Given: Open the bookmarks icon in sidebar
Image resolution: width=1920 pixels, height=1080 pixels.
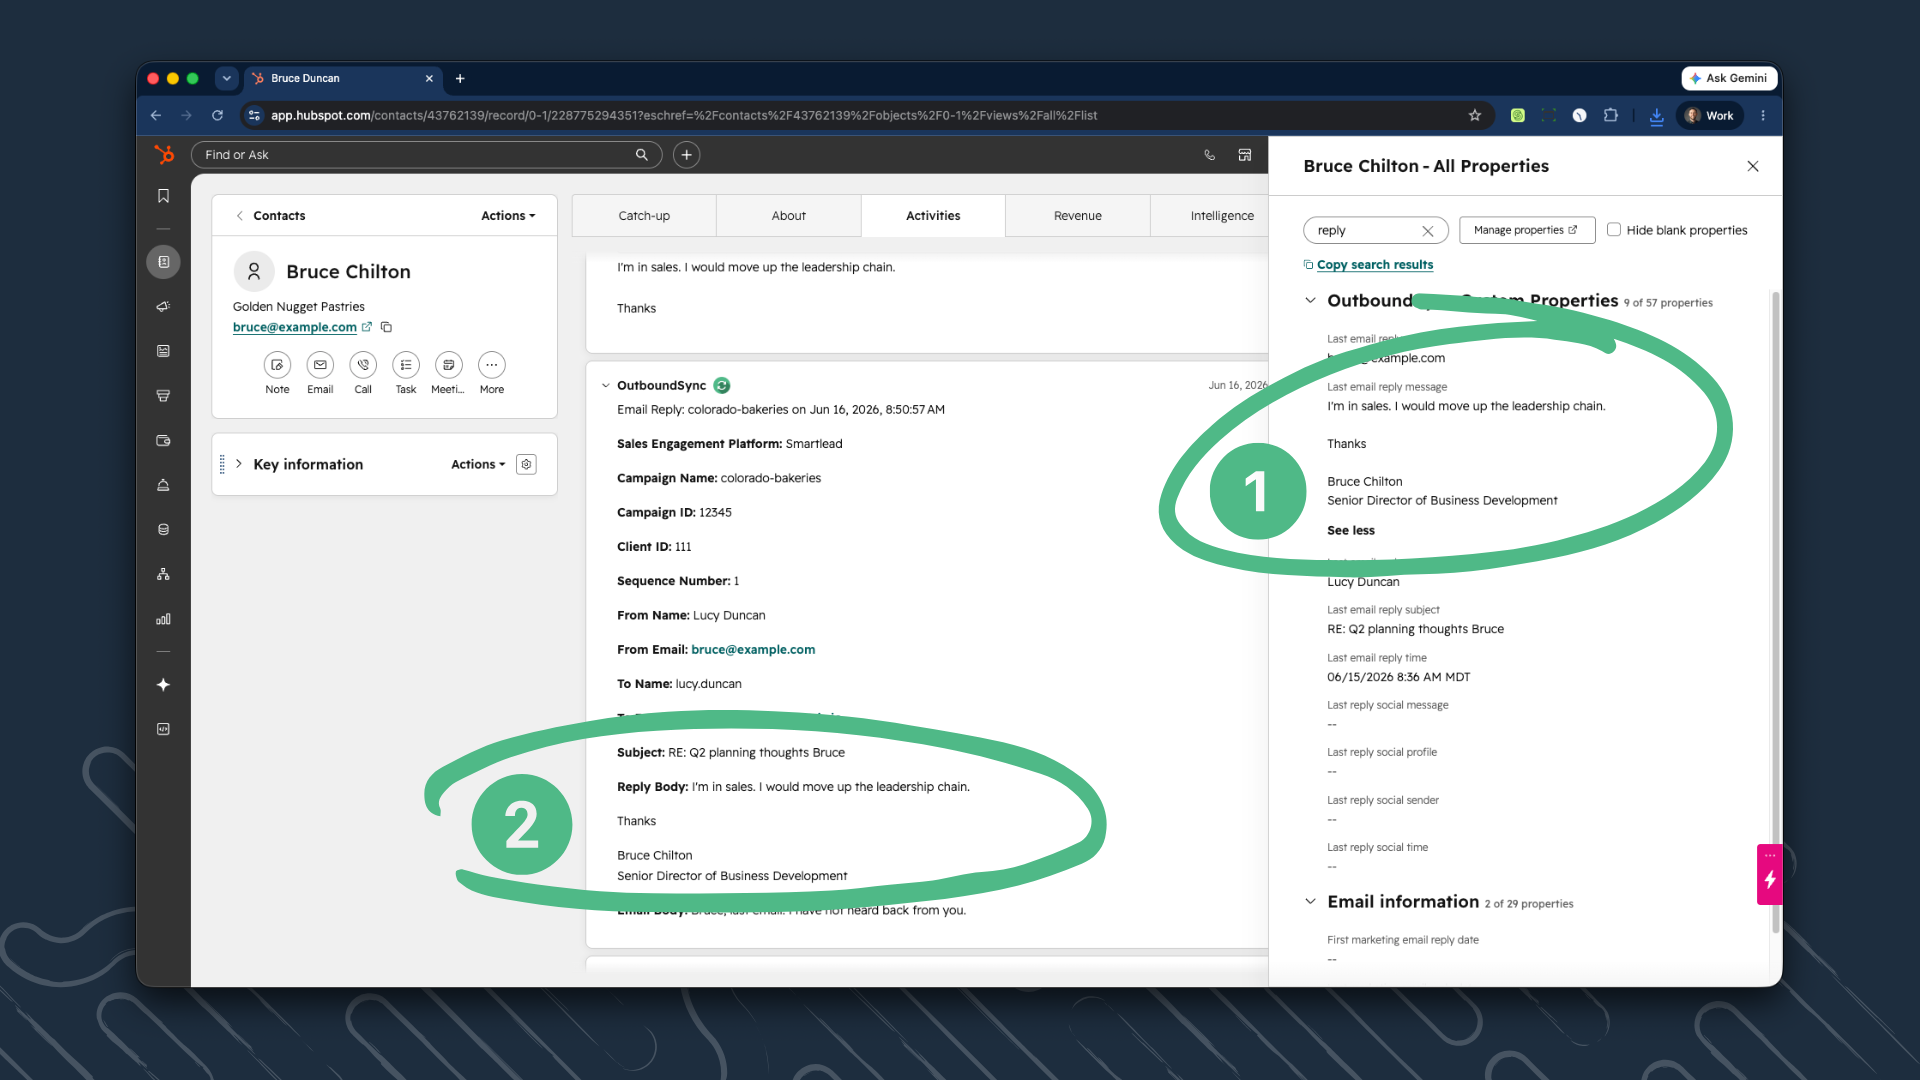Looking at the screenshot, I should 163,196.
